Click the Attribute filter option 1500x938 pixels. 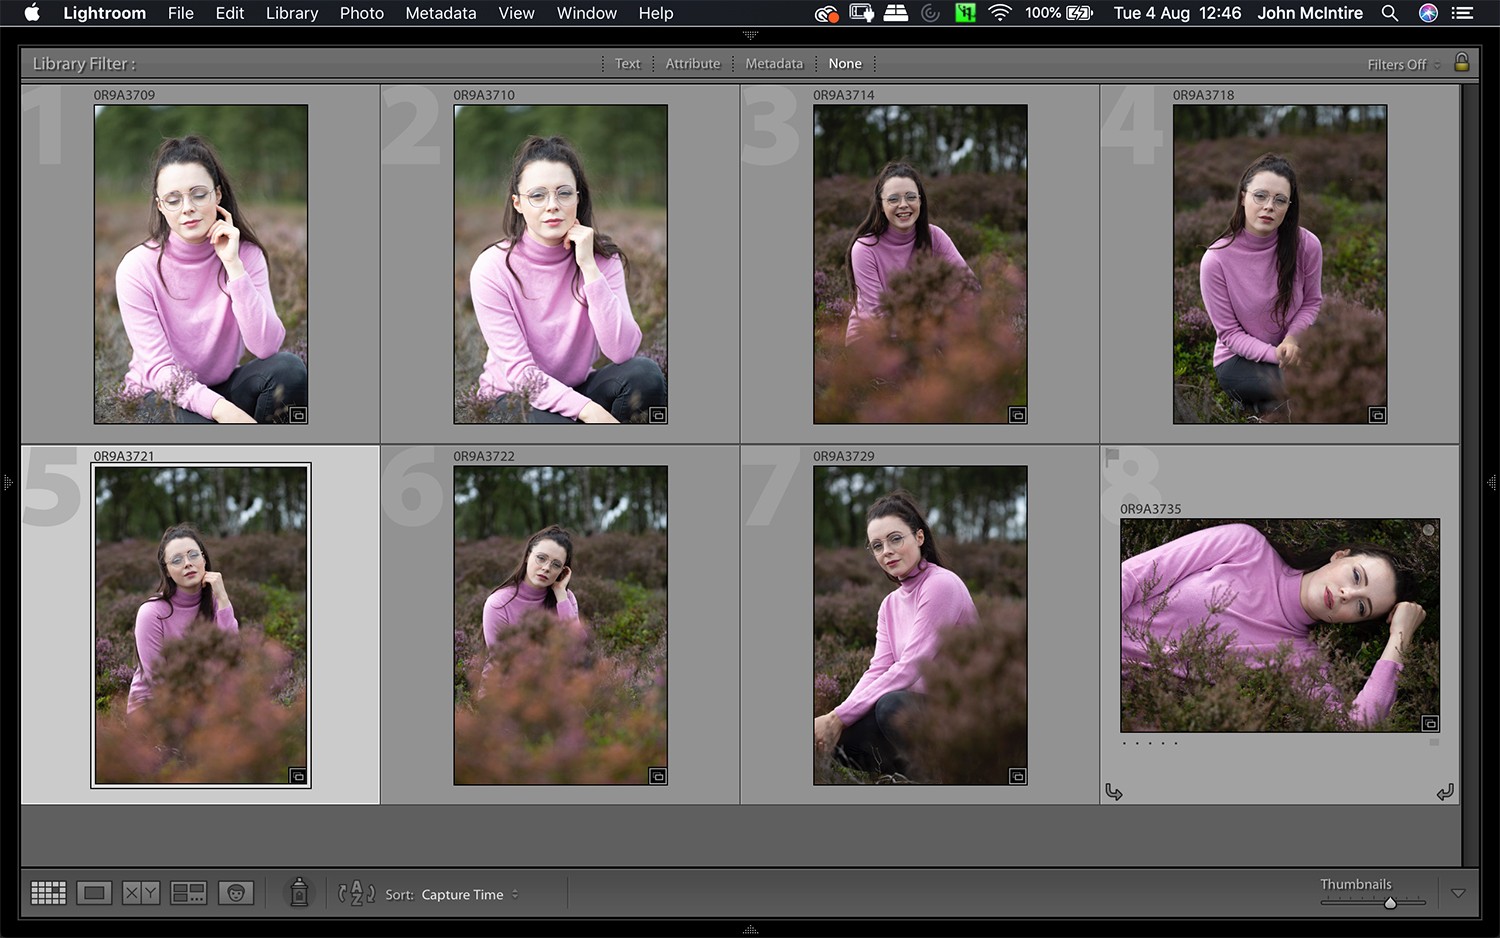693,63
